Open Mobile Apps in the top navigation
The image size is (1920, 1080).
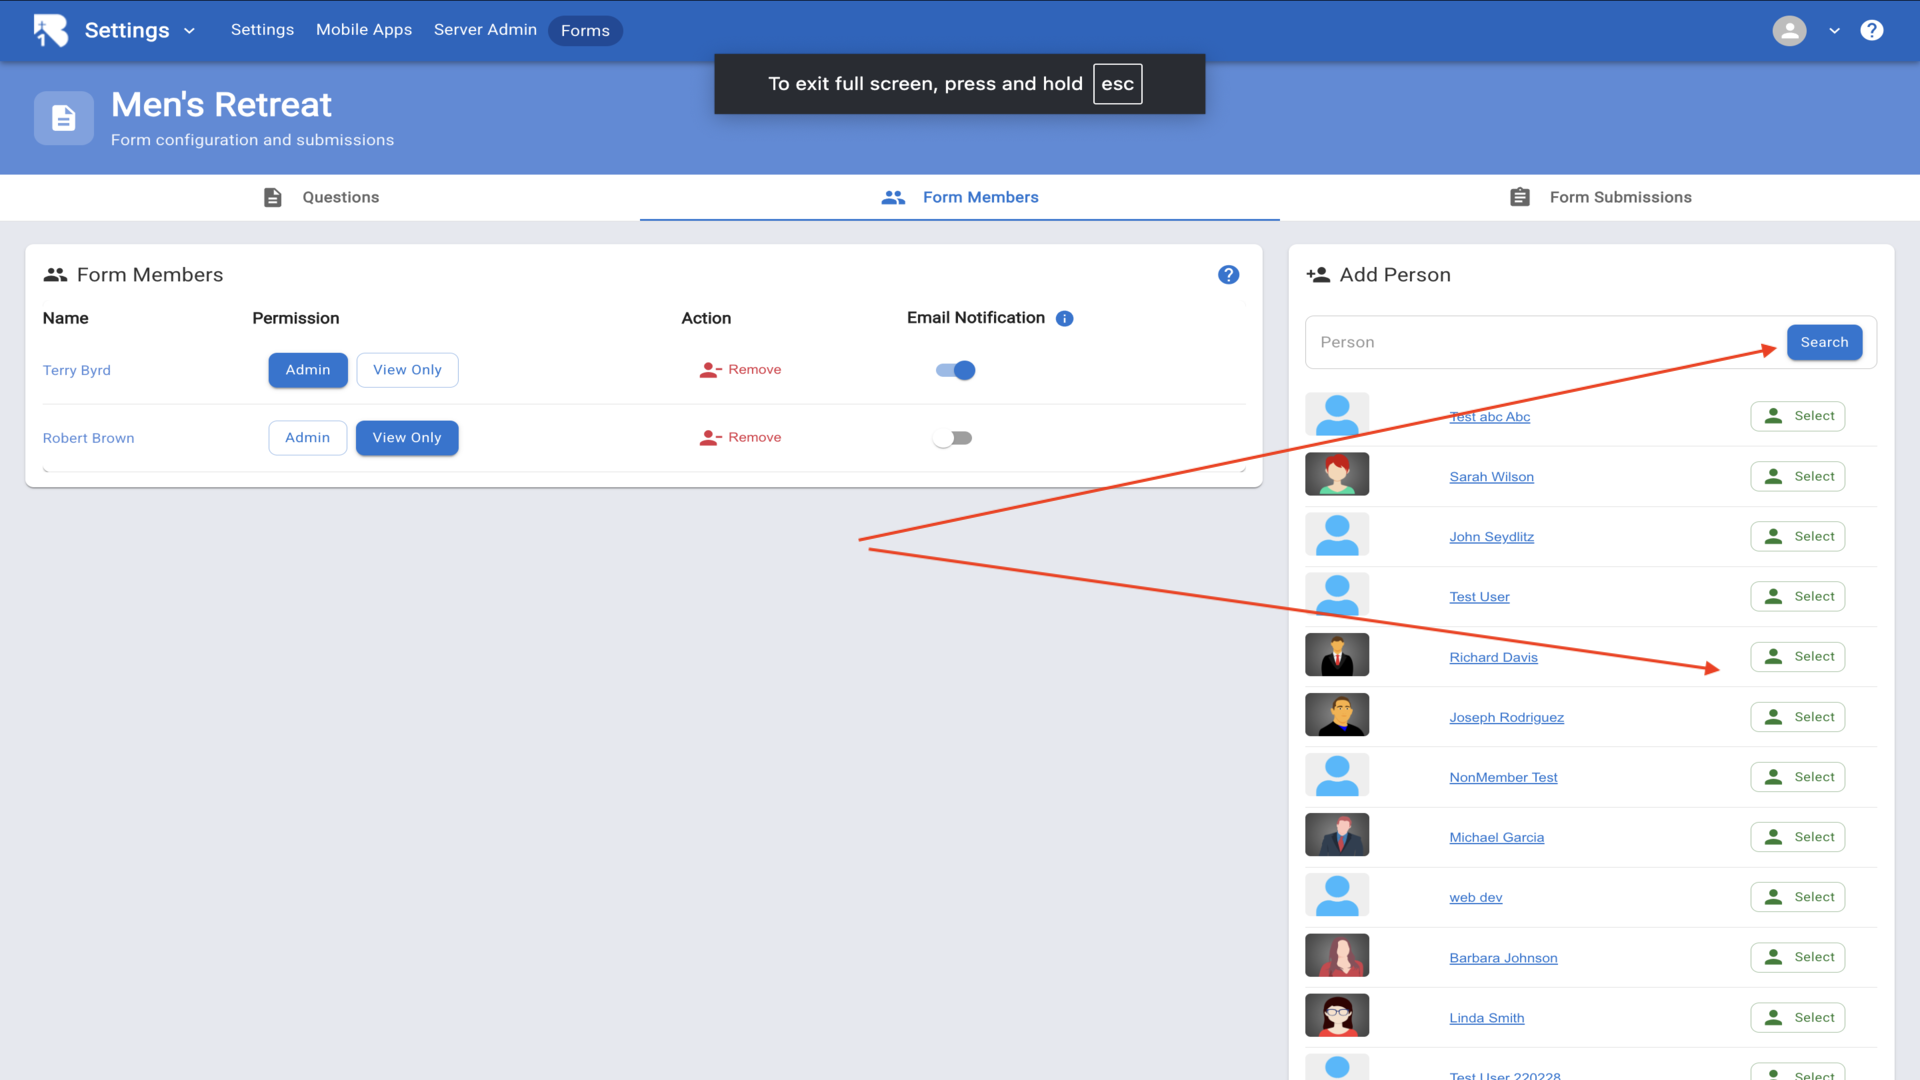pos(364,30)
